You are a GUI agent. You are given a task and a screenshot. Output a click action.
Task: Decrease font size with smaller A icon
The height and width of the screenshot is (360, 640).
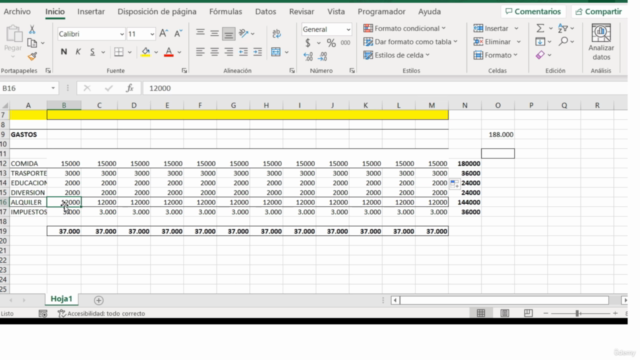(178, 34)
